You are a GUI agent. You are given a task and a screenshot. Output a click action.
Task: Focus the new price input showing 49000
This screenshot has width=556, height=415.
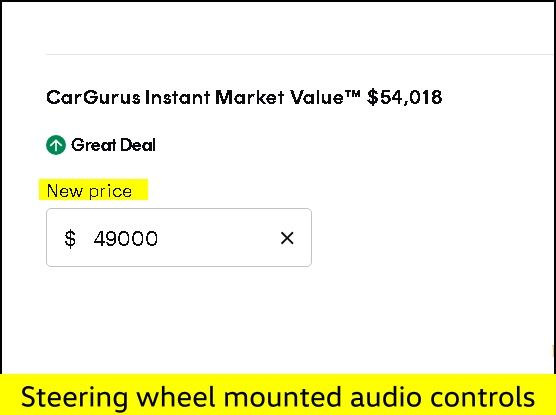(x=179, y=237)
